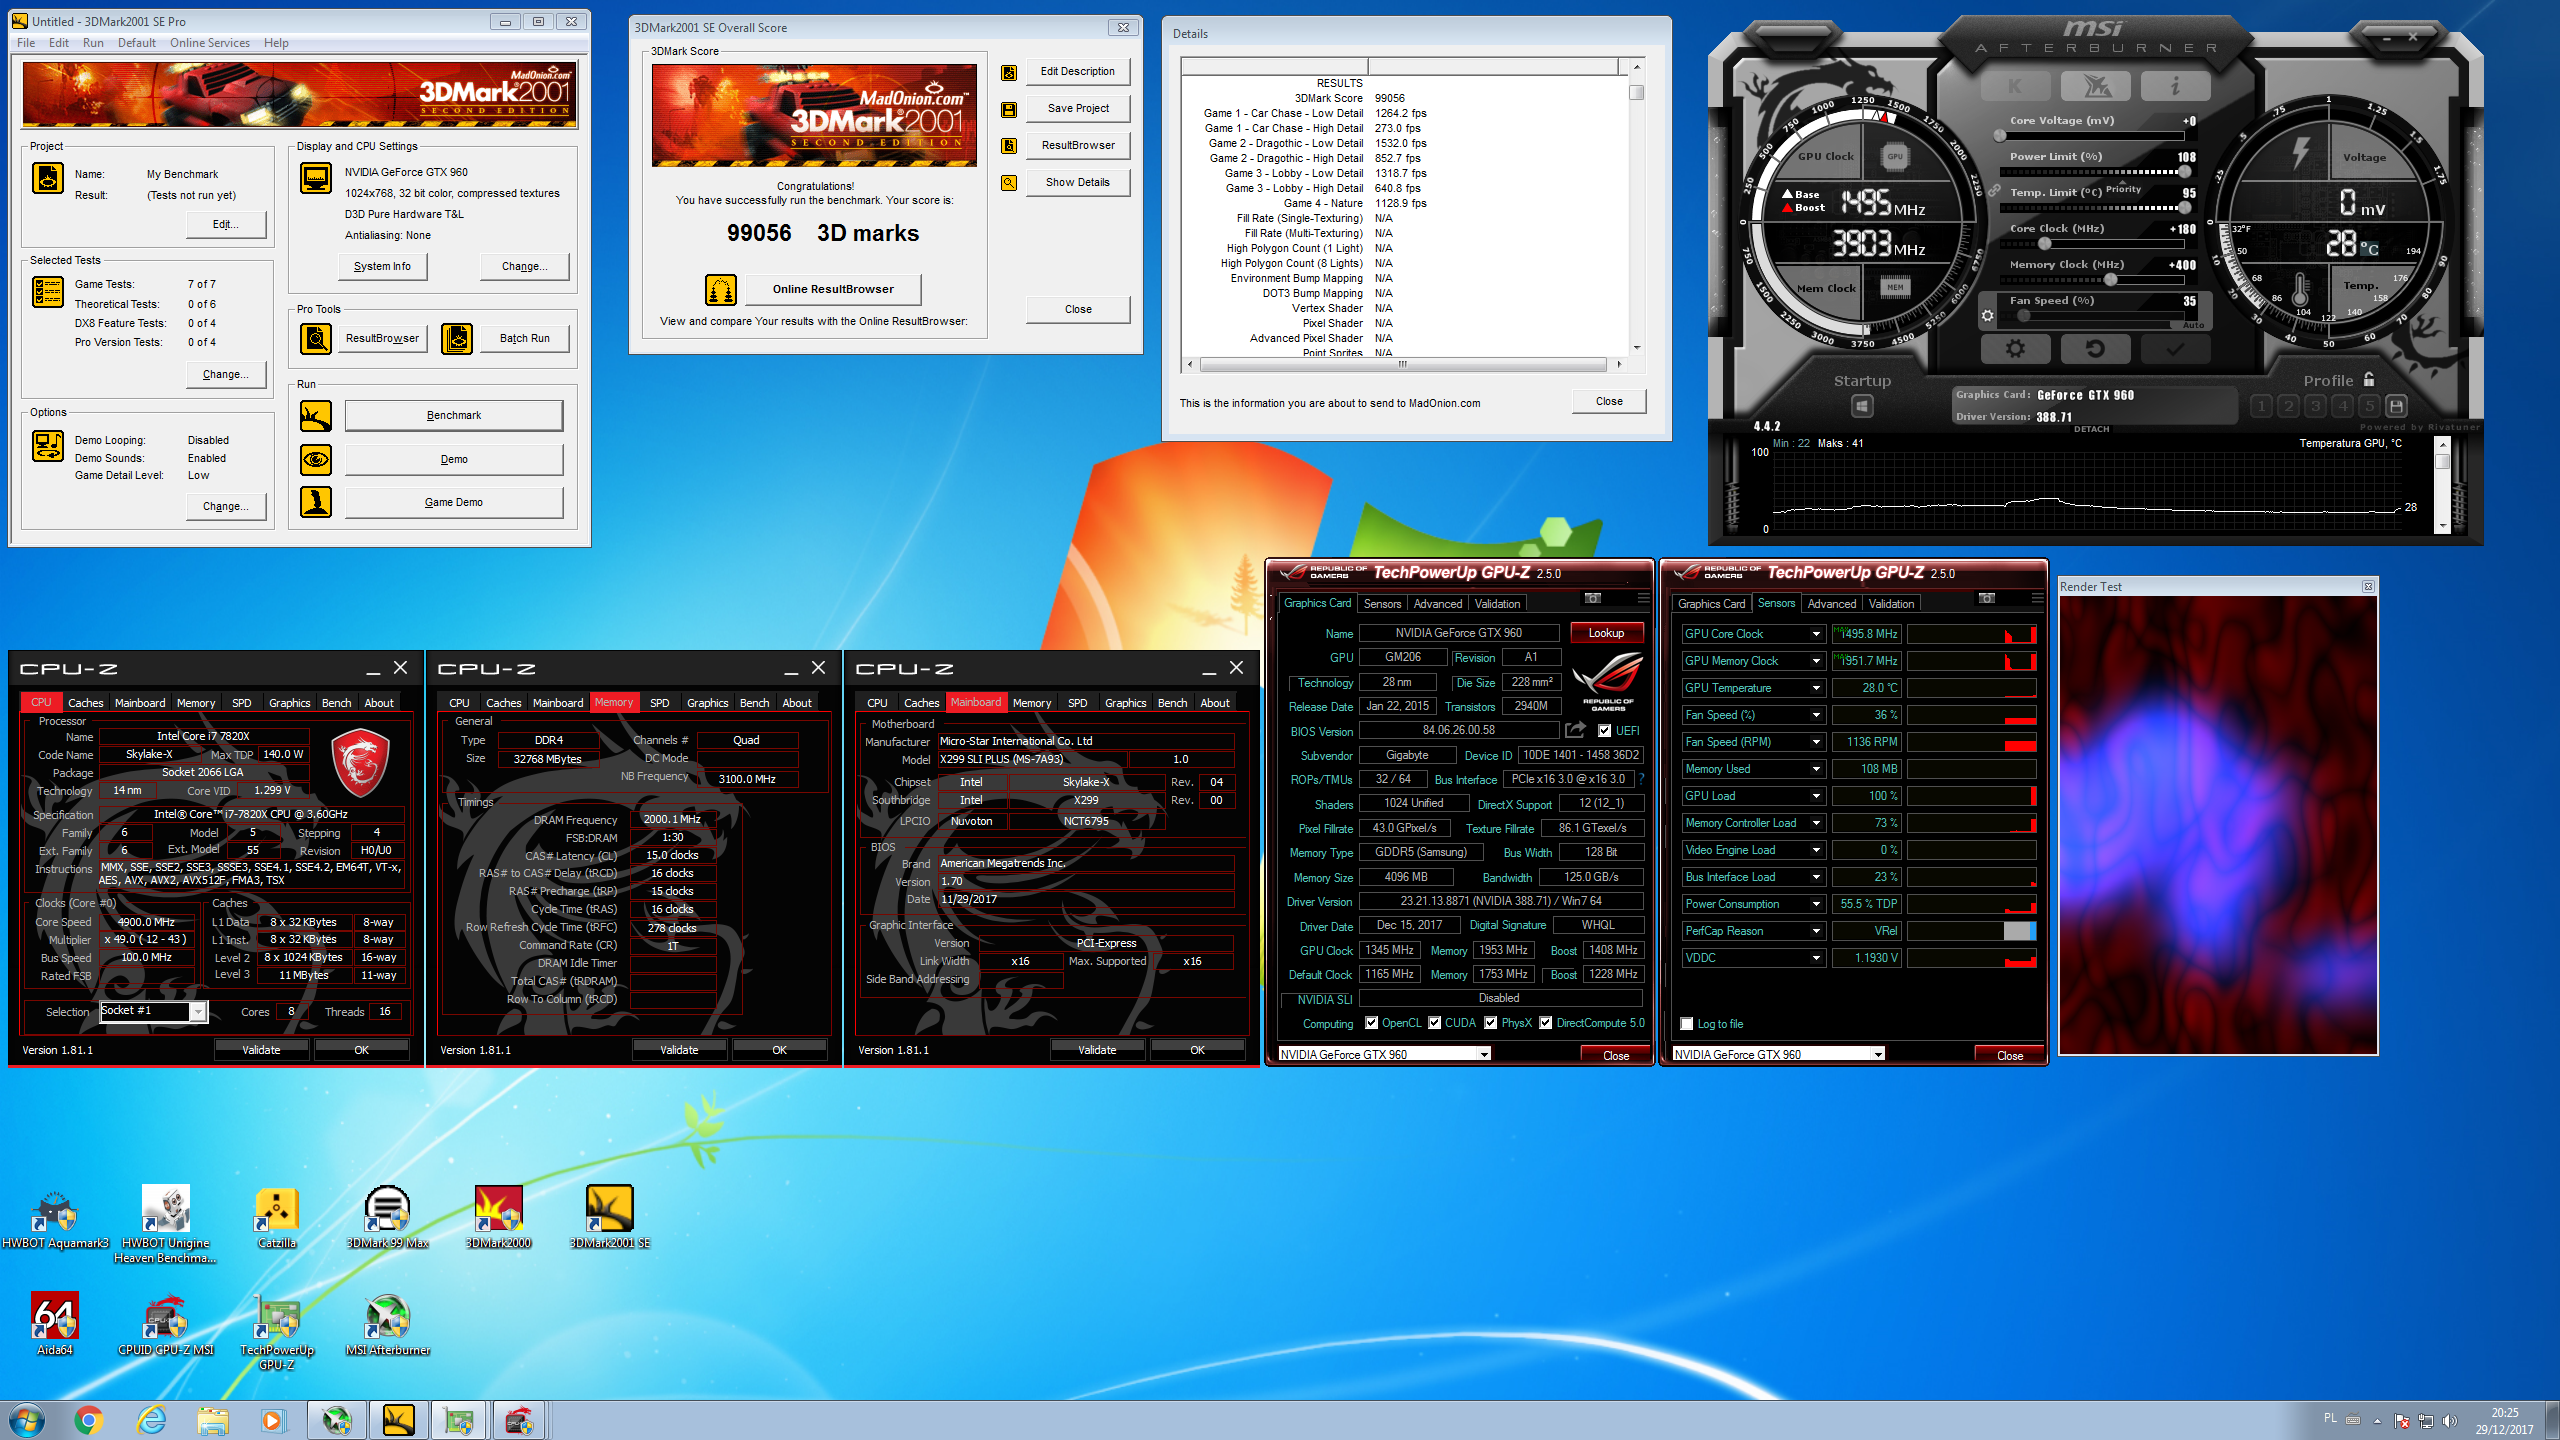Switch to the Caches tab in first CPU-Z window
The image size is (2560, 1440).
(85, 703)
